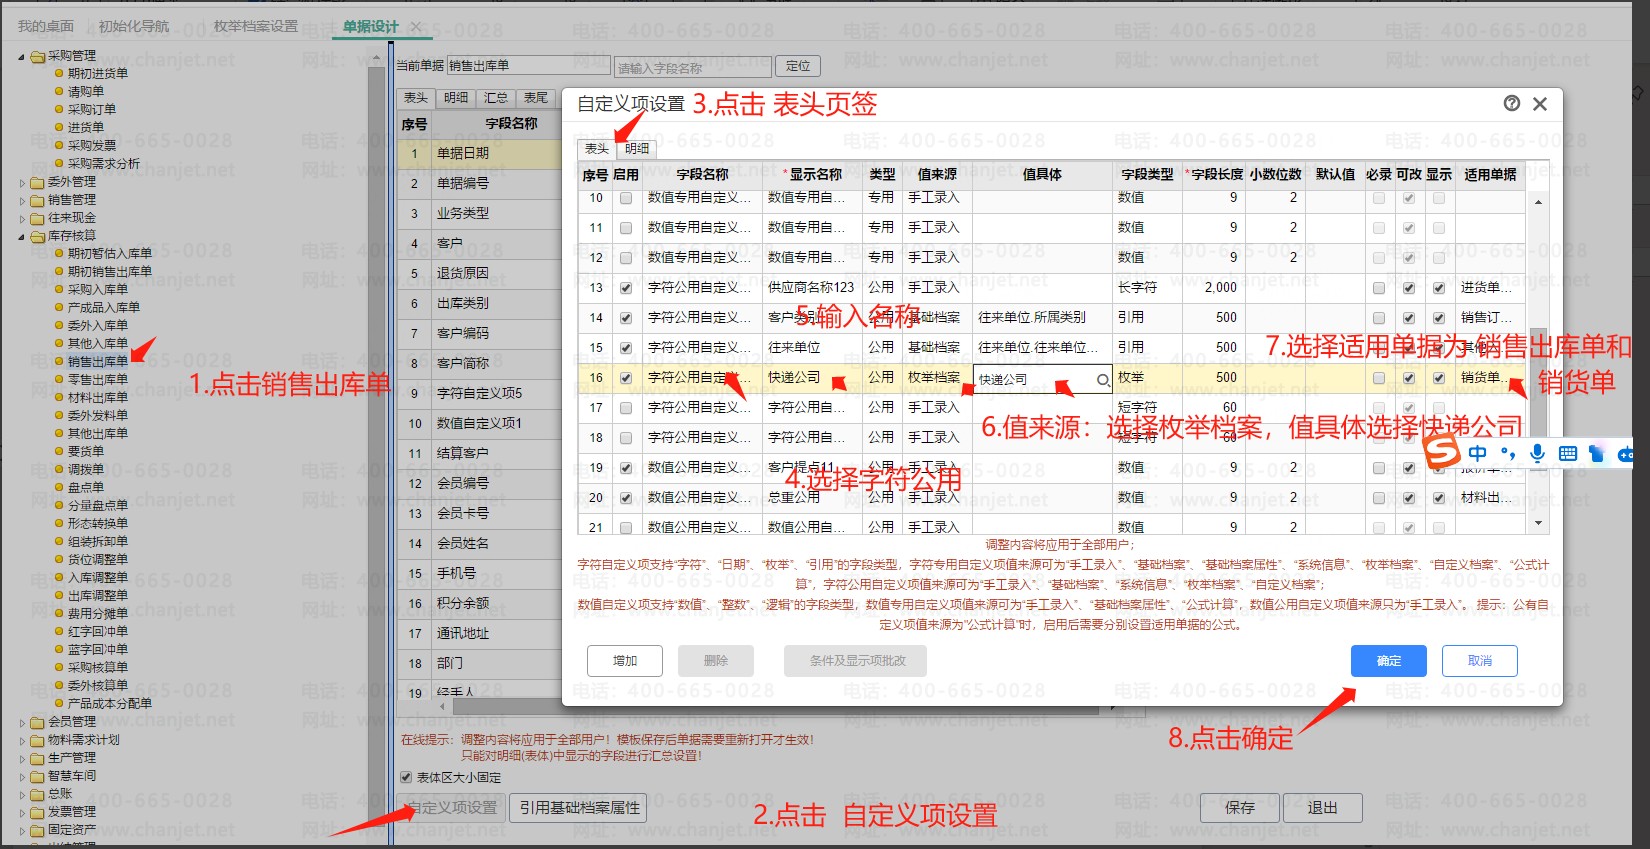Switch to the 我的桌面 tab
Viewport: 1650px width, 849px height.
tap(46, 27)
